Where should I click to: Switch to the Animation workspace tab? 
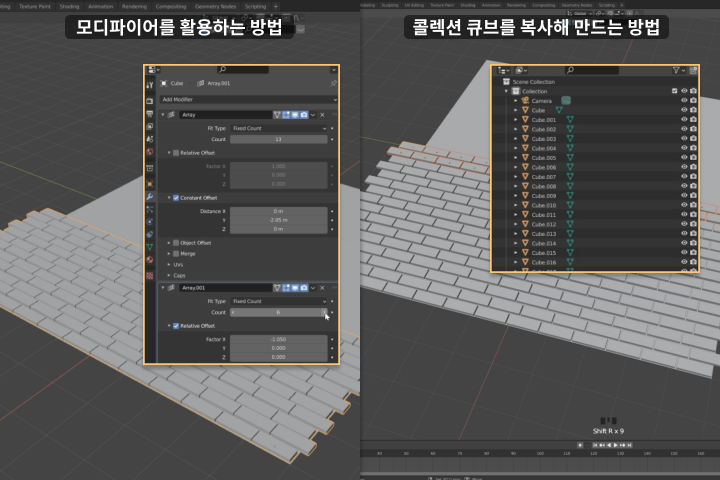coord(101,6)
